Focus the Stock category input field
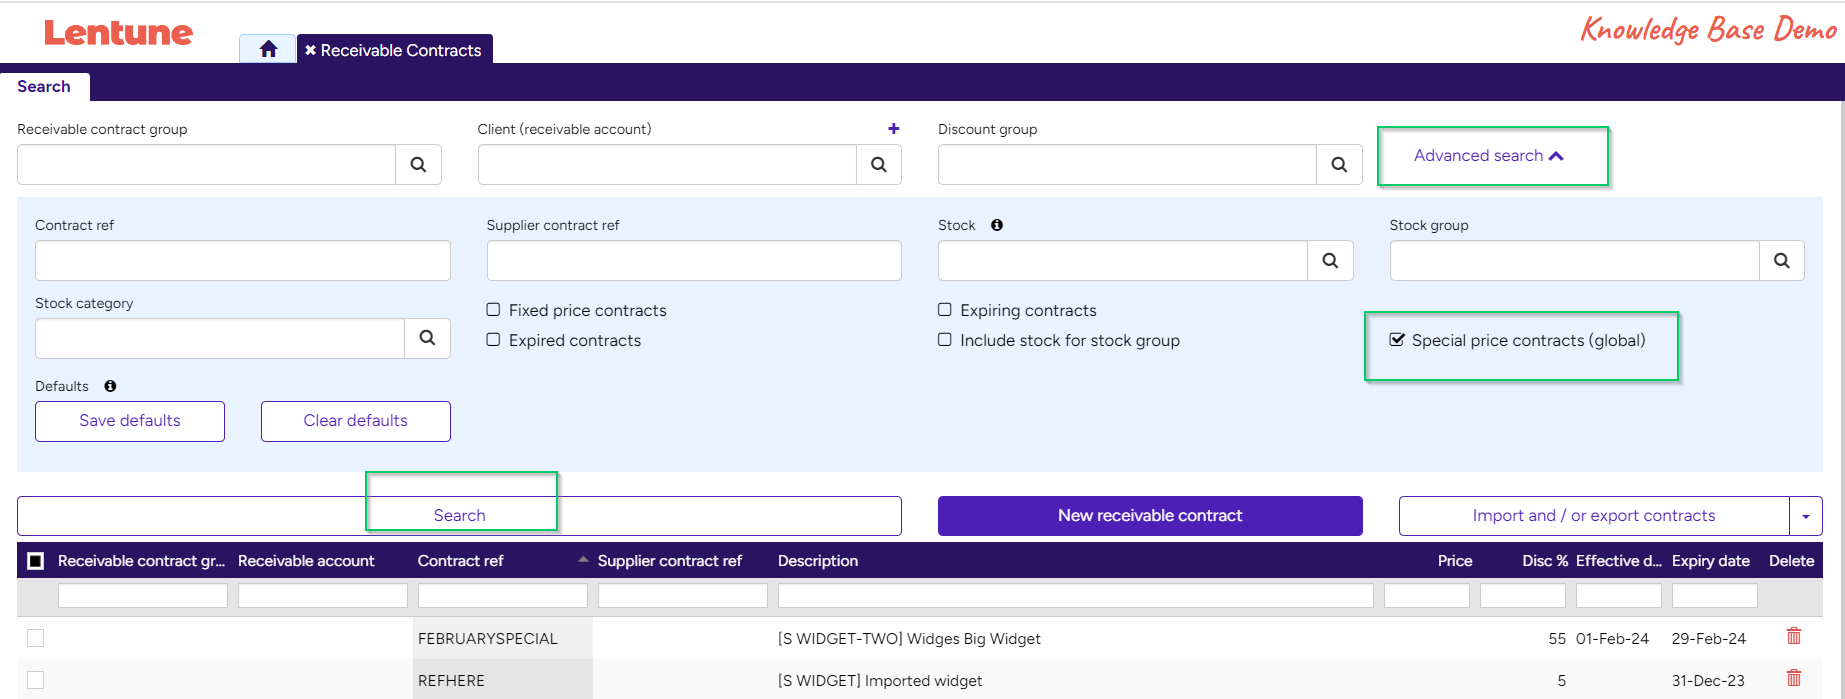The image size is (1845, 699). tap(220, 339)
